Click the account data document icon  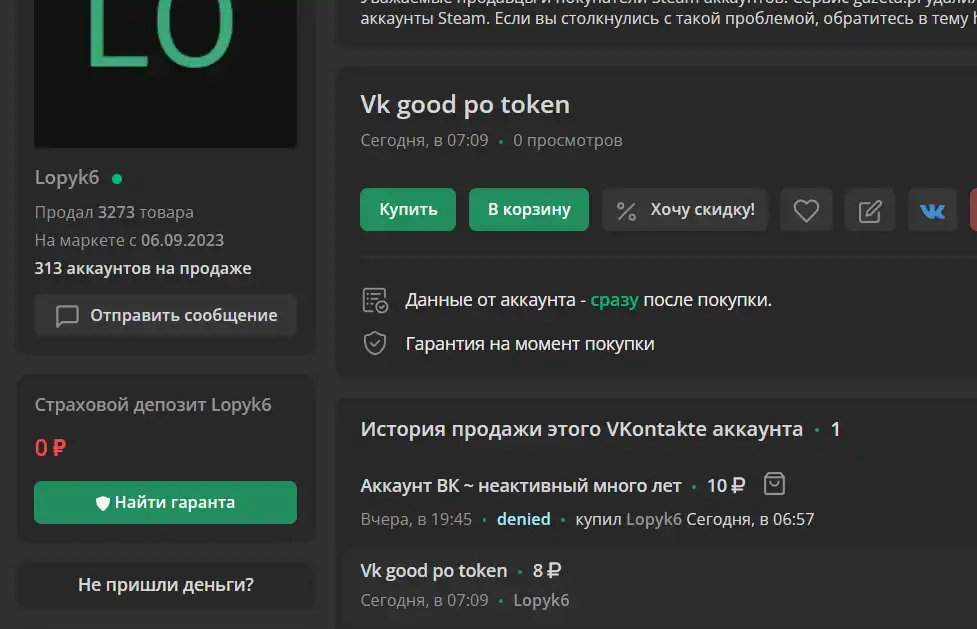375,300
